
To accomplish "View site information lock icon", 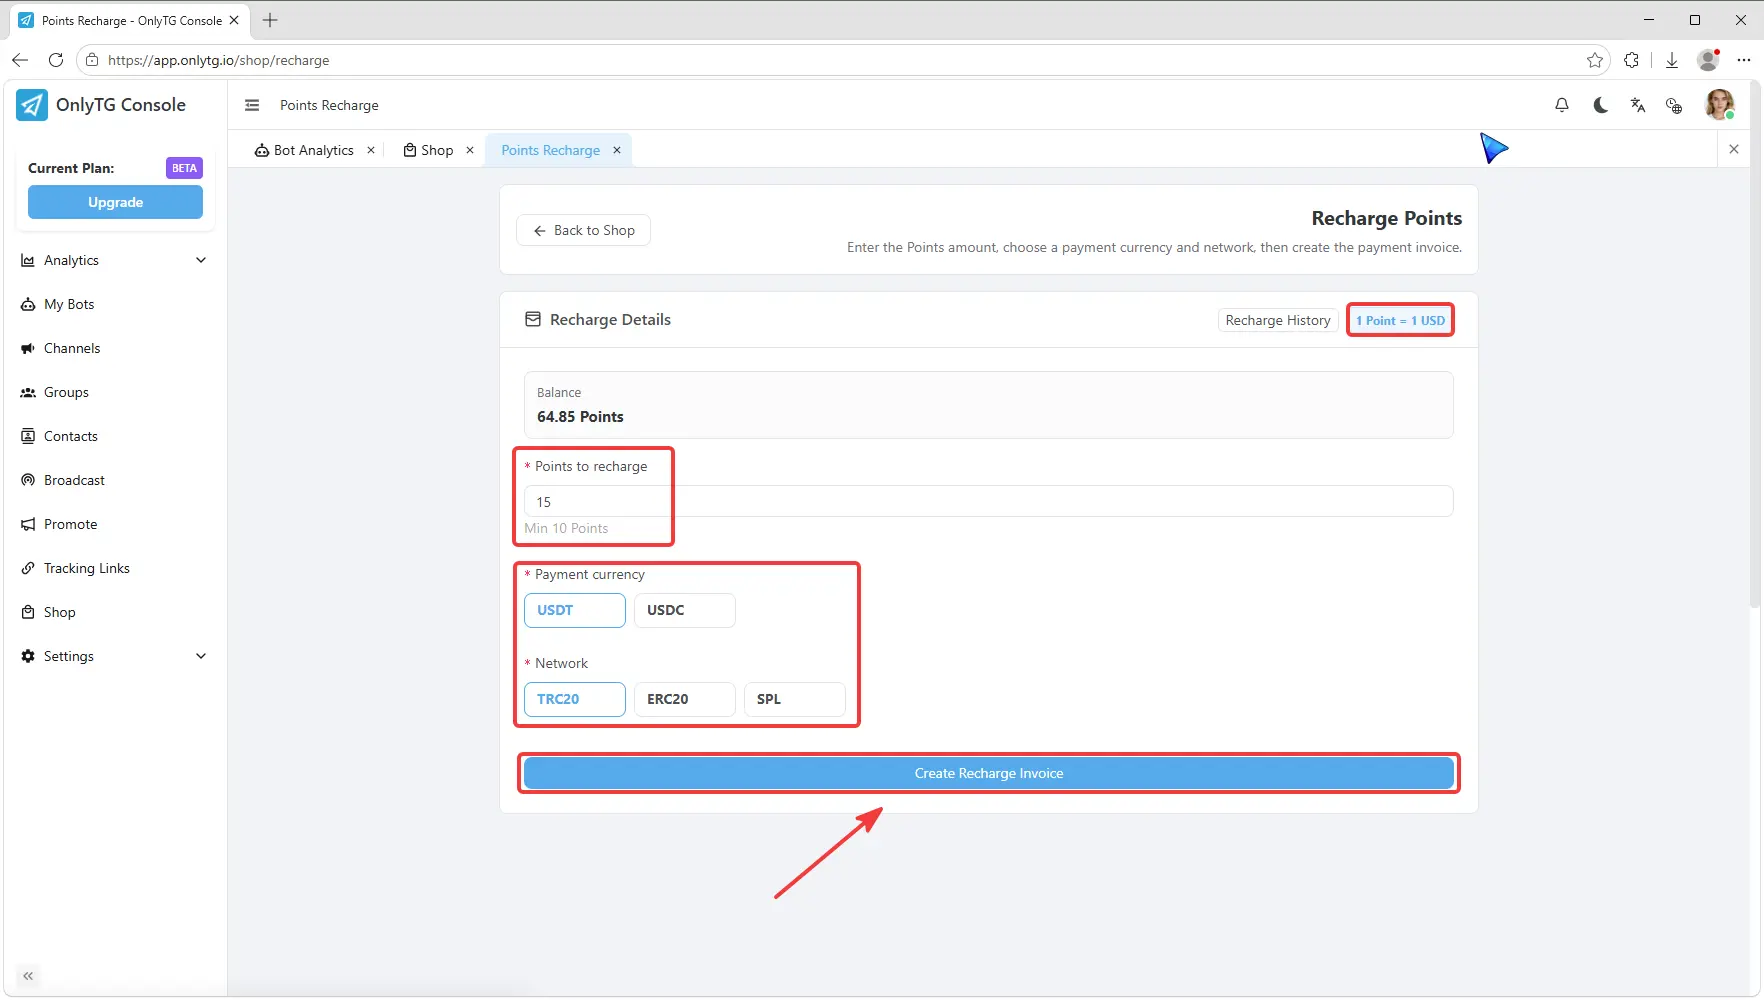I will pos(92,60).
